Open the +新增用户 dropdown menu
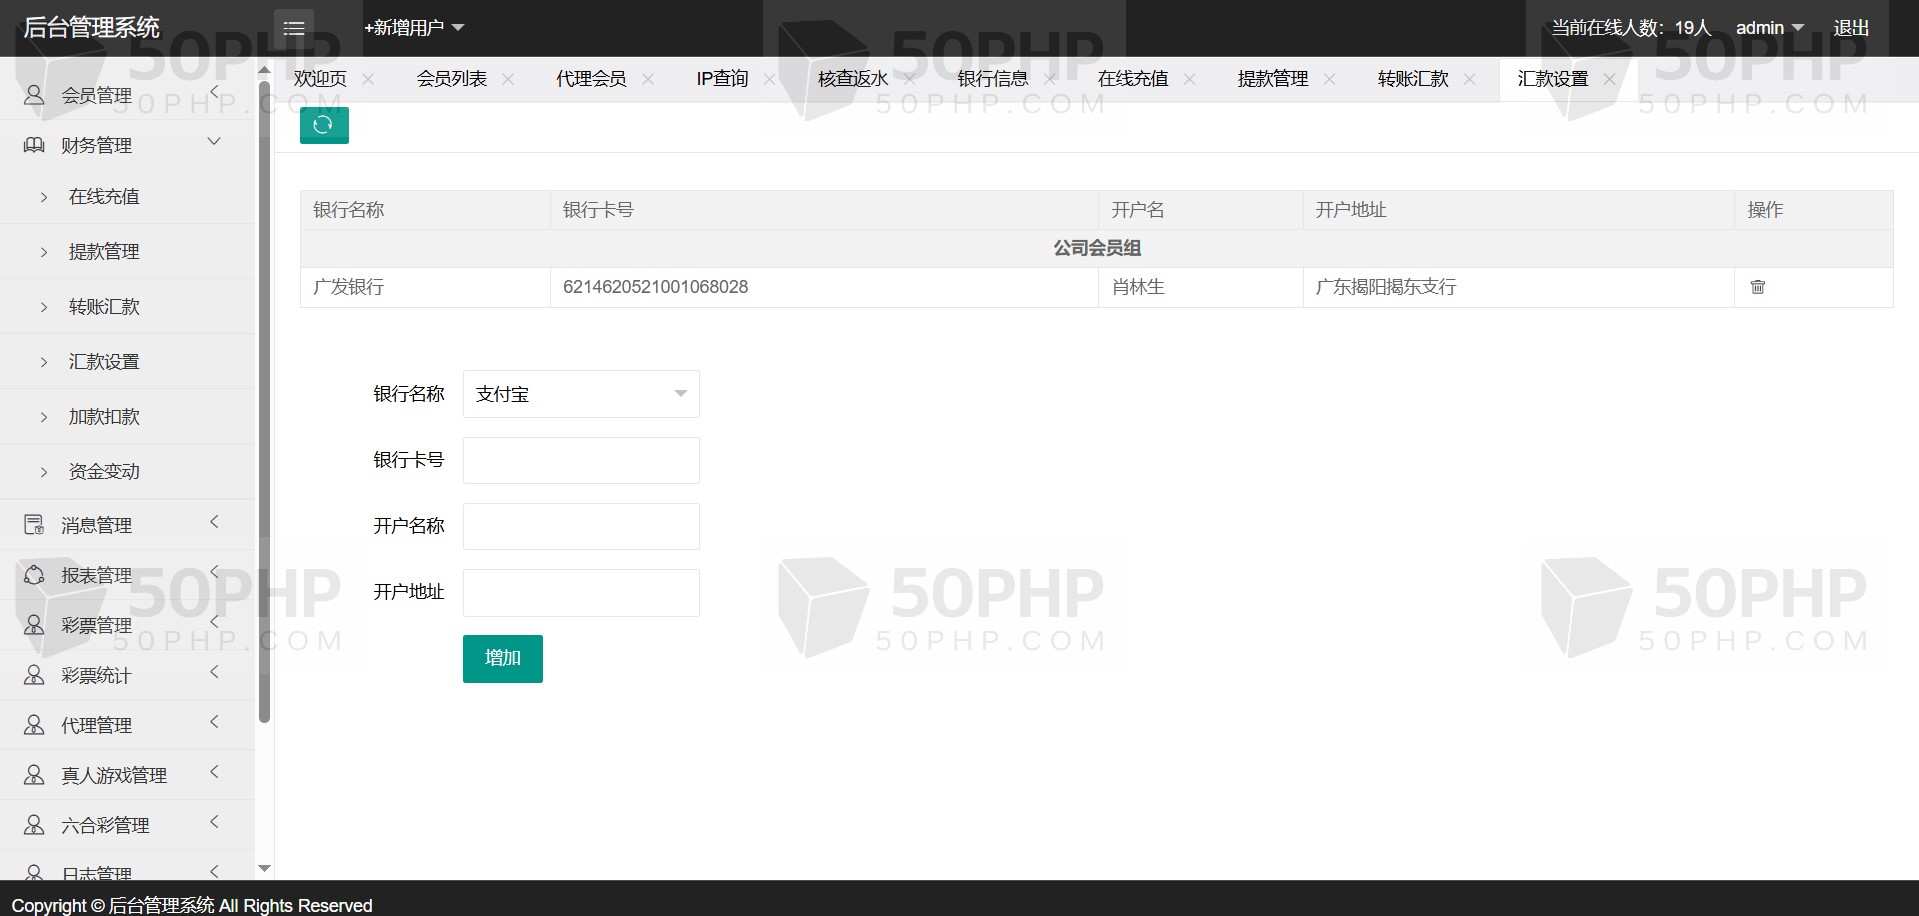Image resolution: width=1919 pixels, height=916 pixels. (414, 28)
